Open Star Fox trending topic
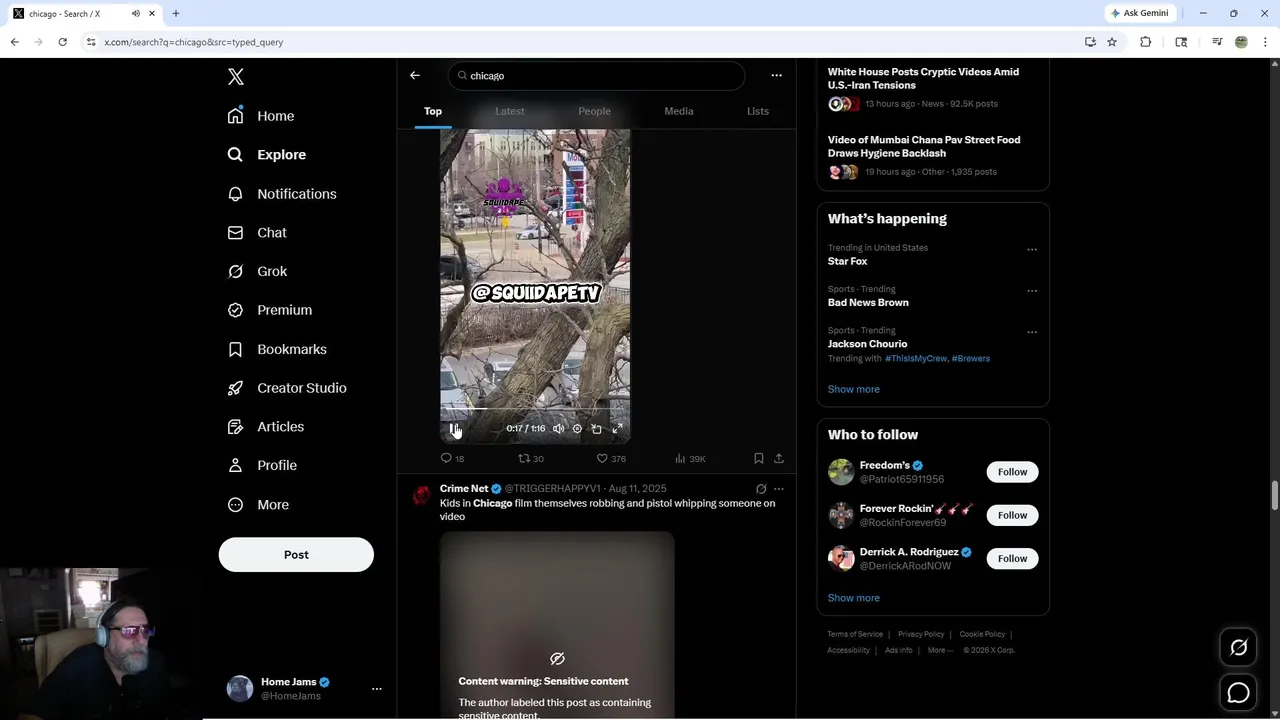The height and width of the screenshot is (720, 1280). pyautogui.click(x=847, y=261)
